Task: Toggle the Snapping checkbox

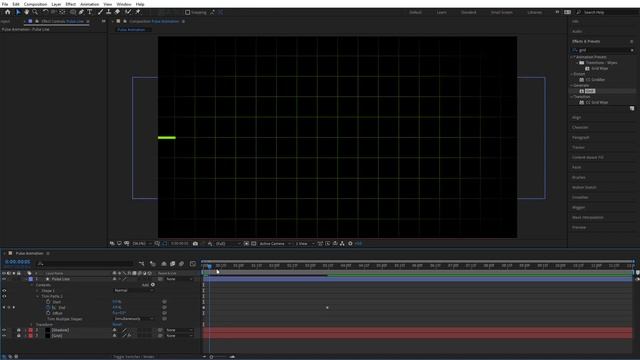Action: click(x=188, y=12)
